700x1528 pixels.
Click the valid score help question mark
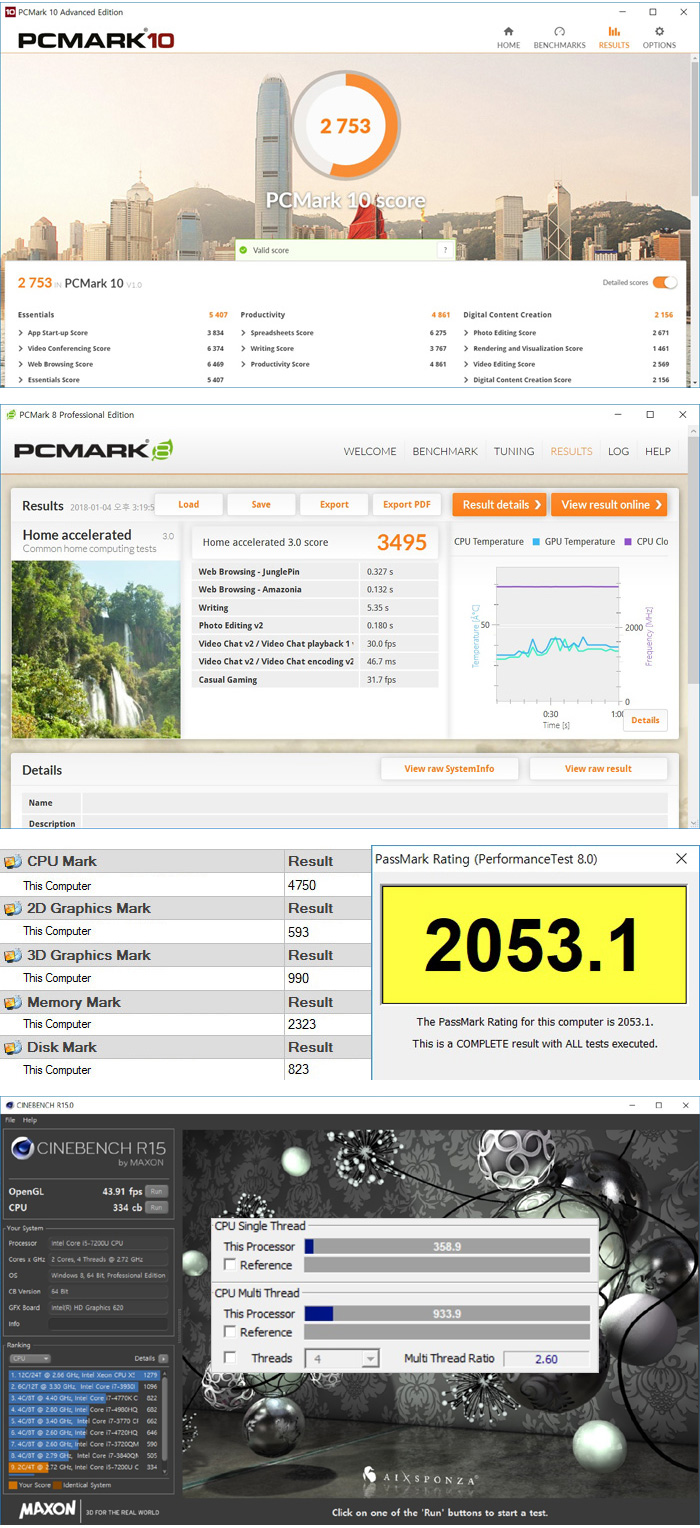445,250
